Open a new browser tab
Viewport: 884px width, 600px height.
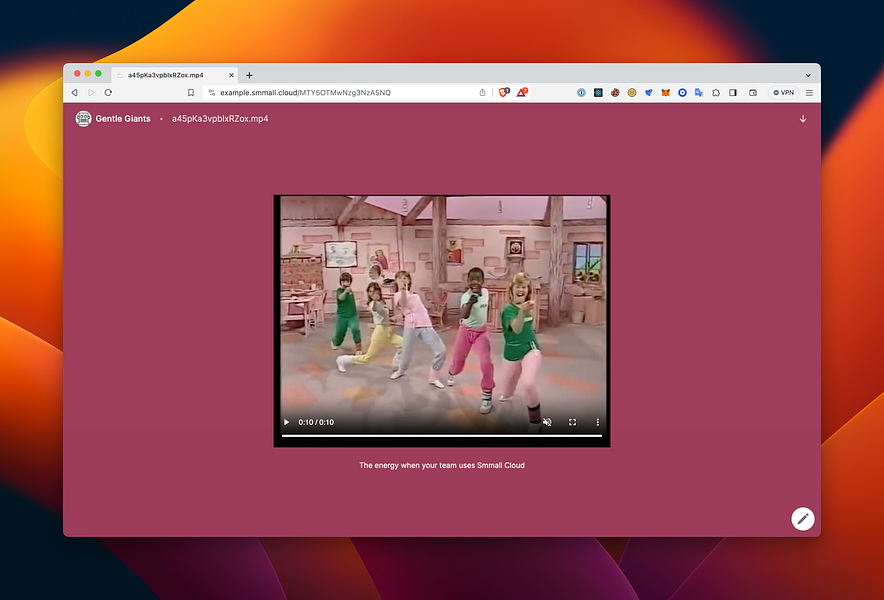click(x=249, y=75)
